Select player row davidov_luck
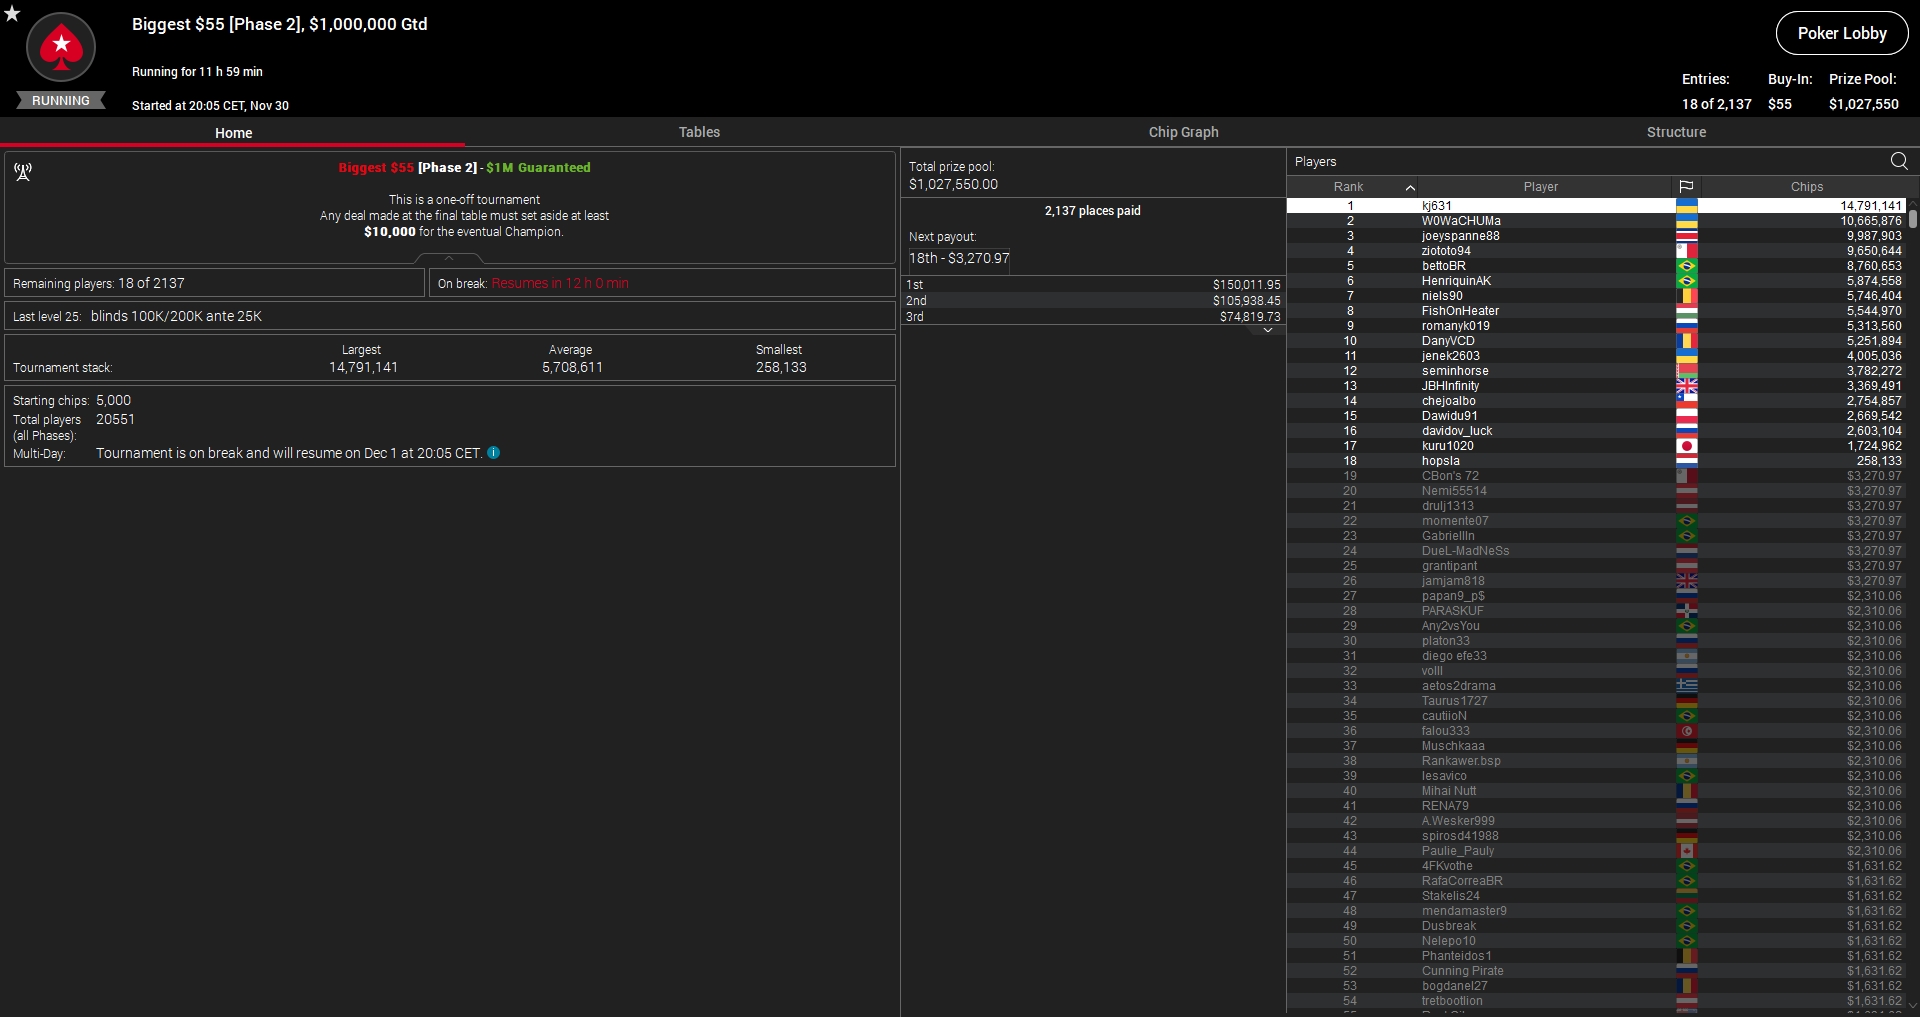The height and width of the screenshot is (1017, 1920). (1596, 431)
